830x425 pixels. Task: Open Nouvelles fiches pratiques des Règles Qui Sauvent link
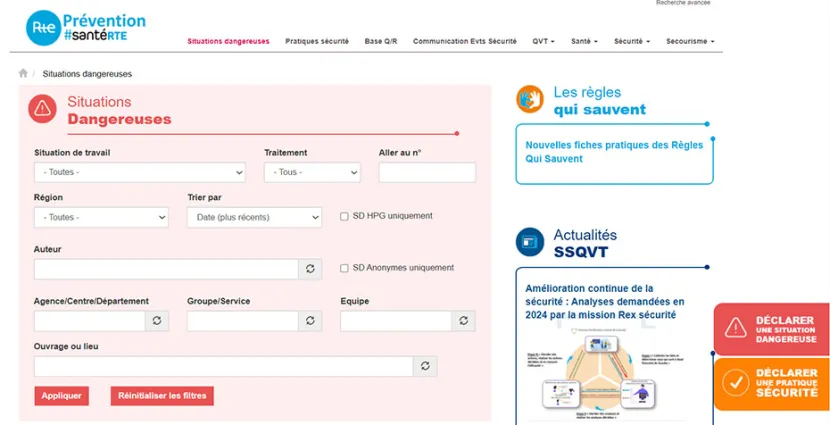click(x=614, y=152)
